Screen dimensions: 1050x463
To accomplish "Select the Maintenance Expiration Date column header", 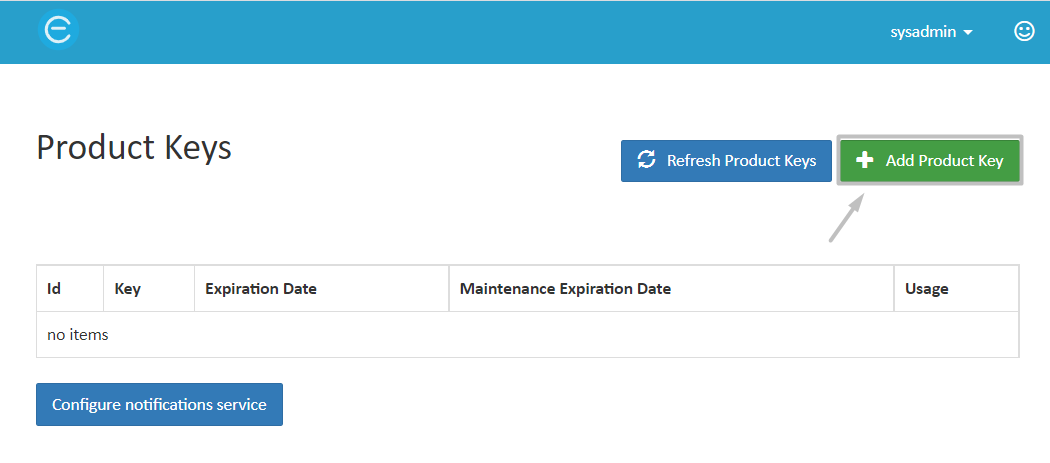I will pyautogui.click(x=672, y=289).
